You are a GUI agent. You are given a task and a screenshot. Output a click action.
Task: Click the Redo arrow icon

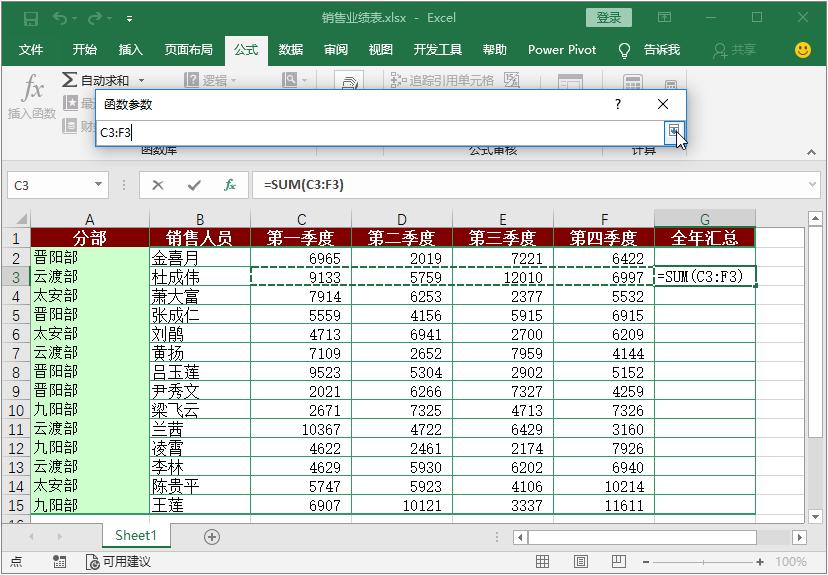pos(96,18)
